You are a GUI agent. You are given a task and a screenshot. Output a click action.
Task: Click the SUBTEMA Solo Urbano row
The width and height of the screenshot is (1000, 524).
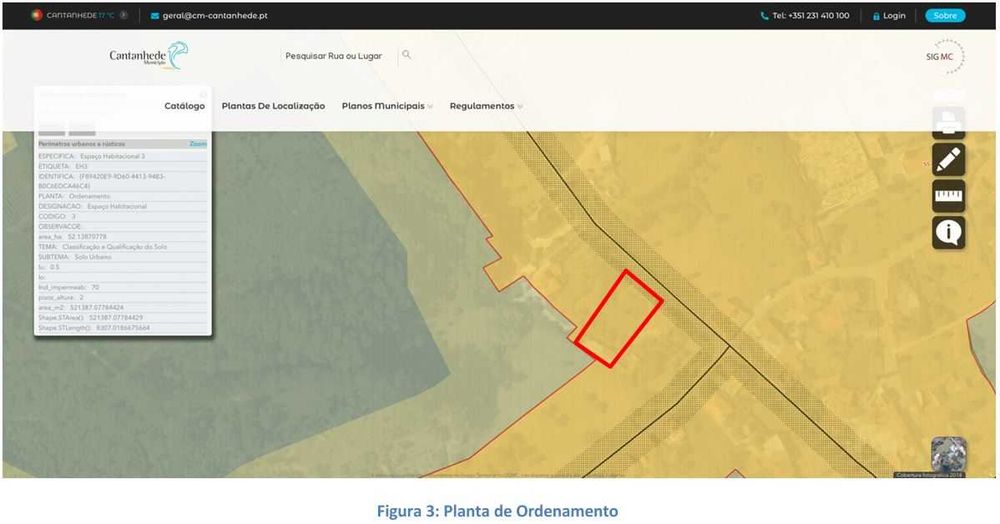tap(122, 257)
